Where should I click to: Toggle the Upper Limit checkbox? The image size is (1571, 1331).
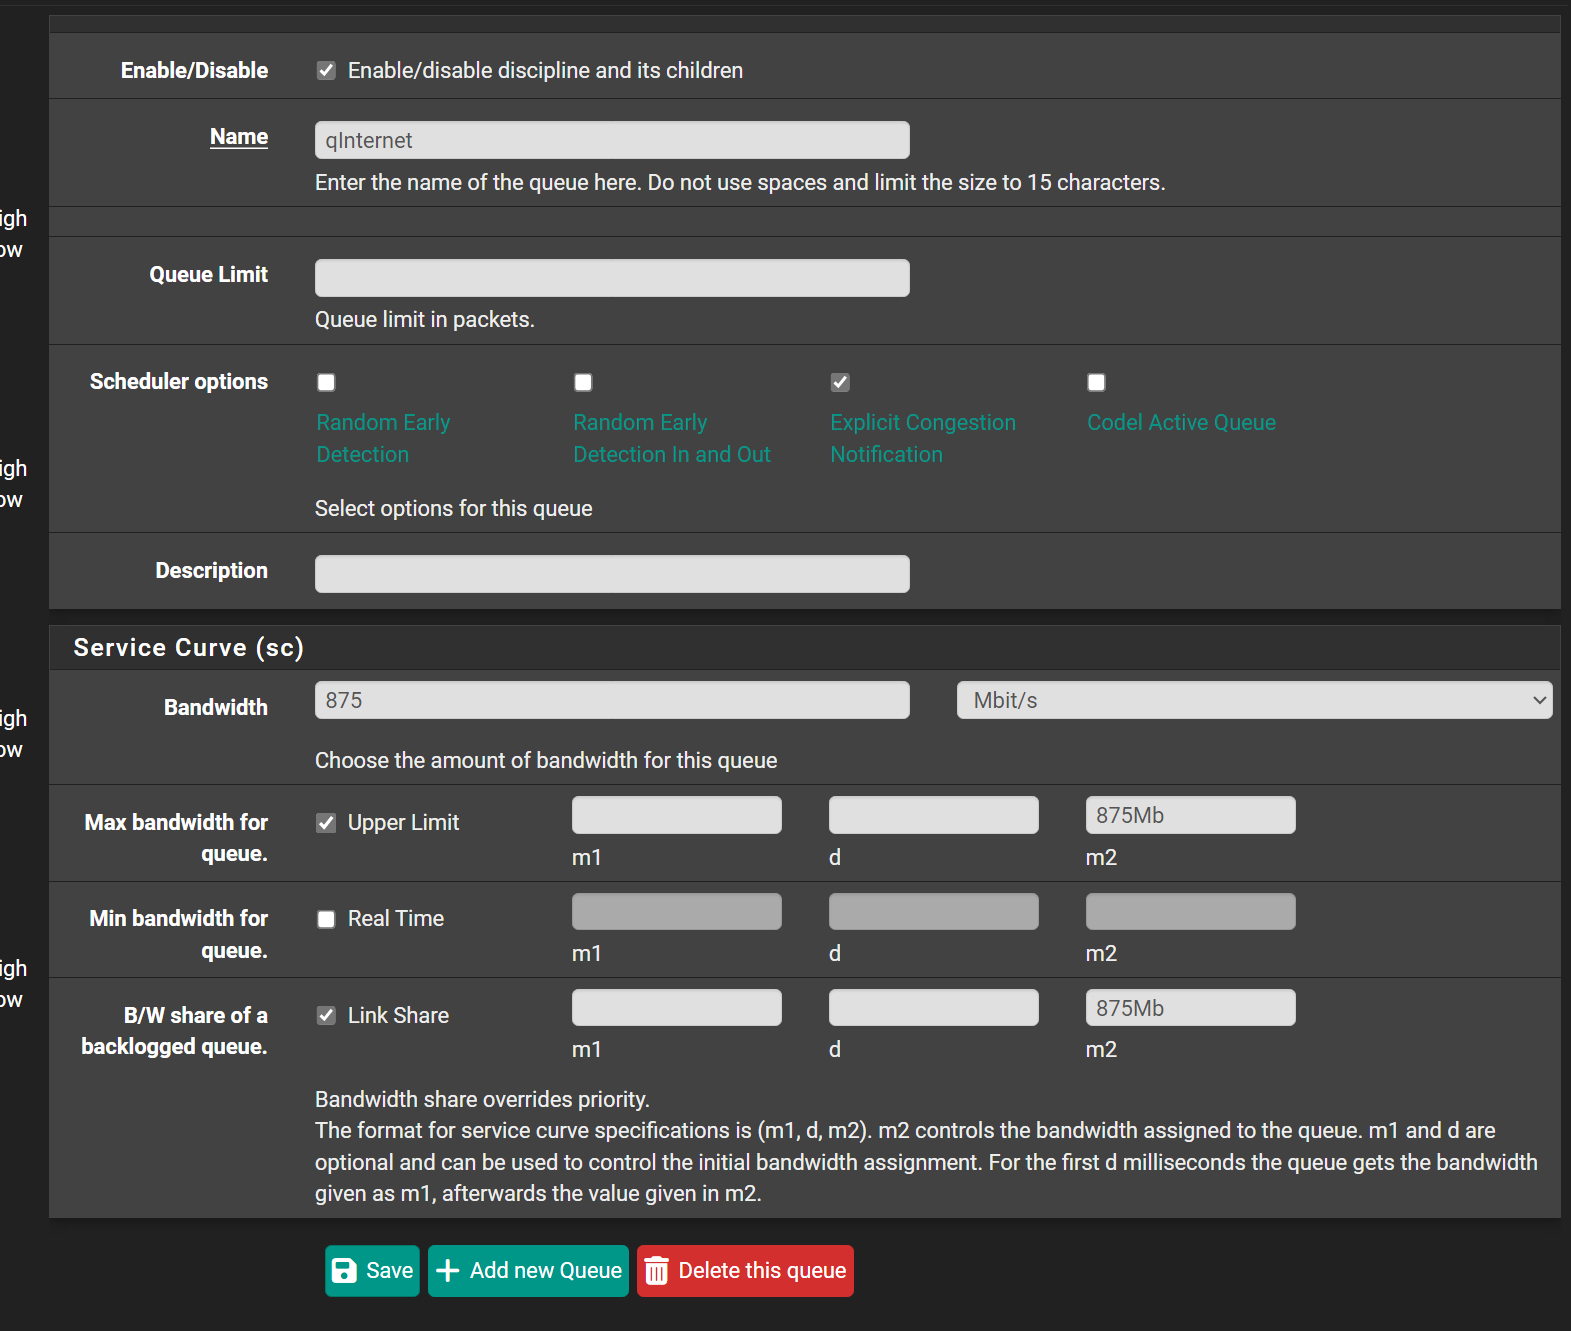coord(326,823)
